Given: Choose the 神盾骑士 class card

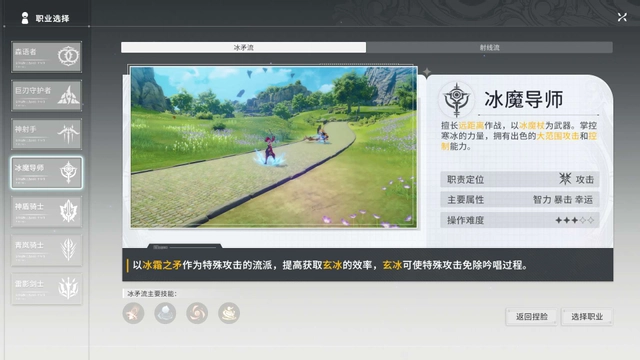Looking at the screenshot, I should (47, 211).
